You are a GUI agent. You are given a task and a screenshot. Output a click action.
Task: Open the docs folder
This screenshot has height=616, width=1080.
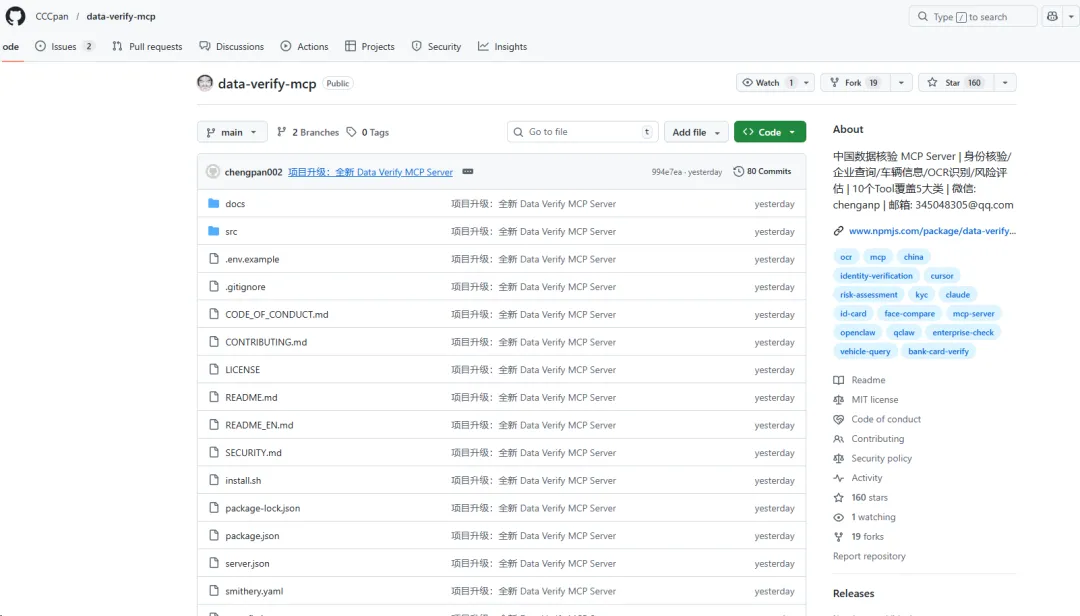pyautogui.click(x=235, y=204)
